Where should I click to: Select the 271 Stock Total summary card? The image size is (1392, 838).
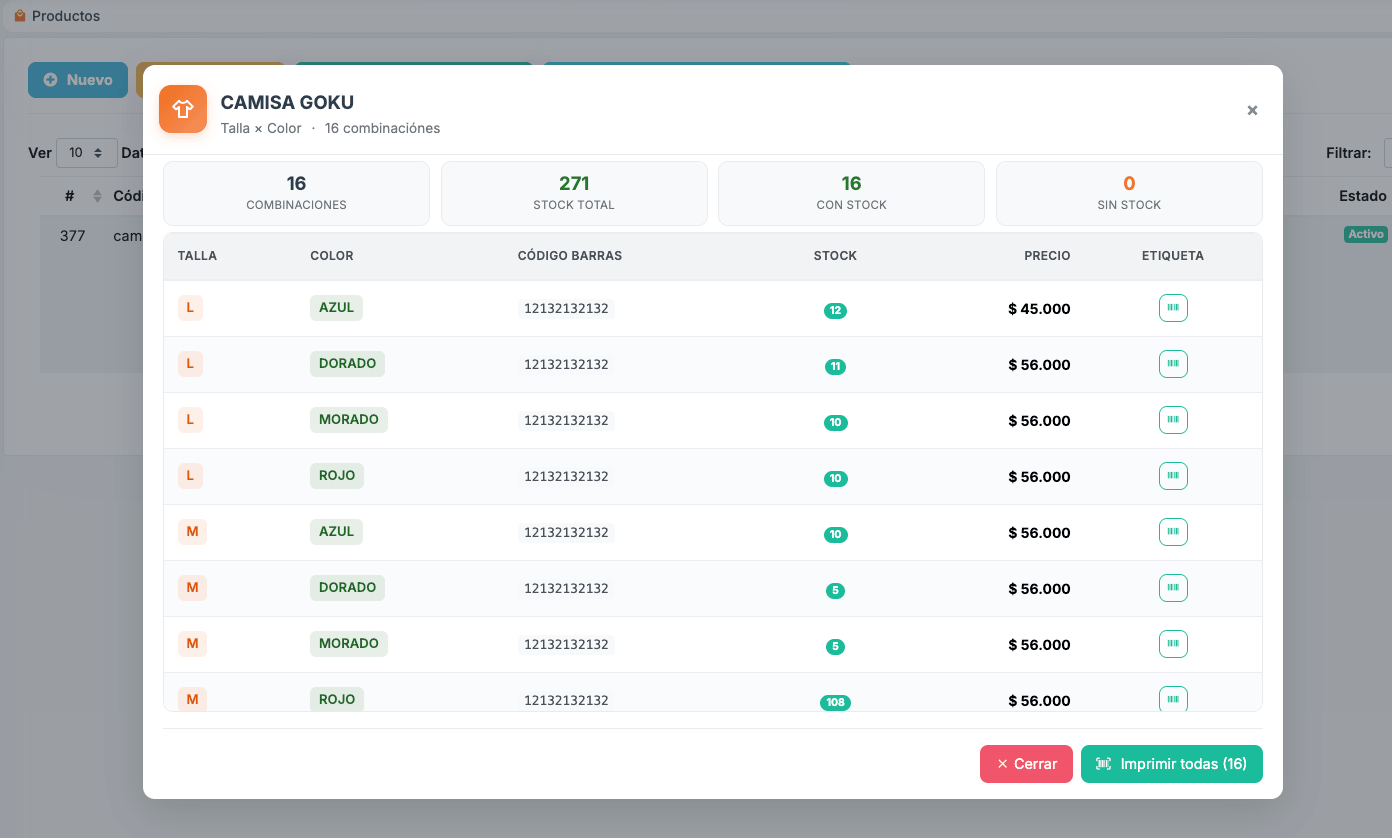pos(574,194)
